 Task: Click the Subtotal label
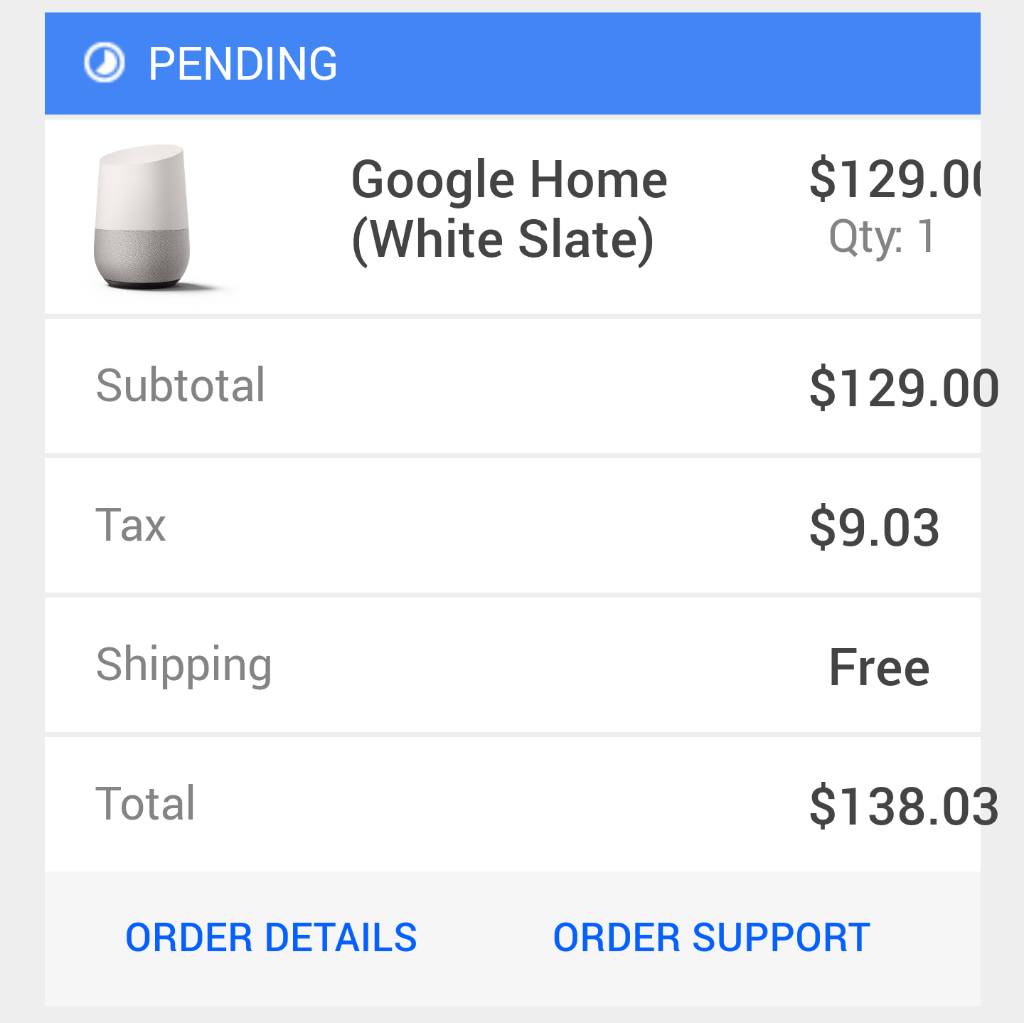[180, 385]
